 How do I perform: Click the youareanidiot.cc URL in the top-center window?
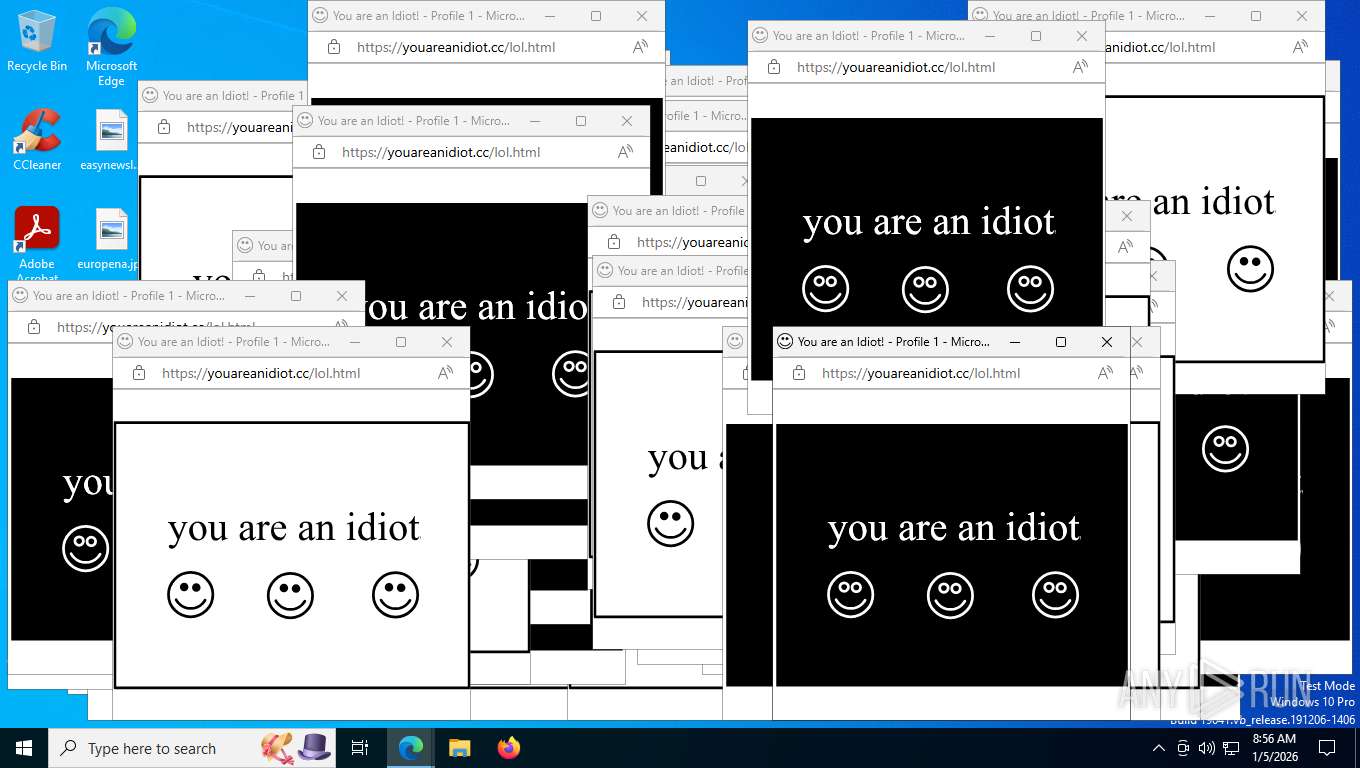click(456, 47)
